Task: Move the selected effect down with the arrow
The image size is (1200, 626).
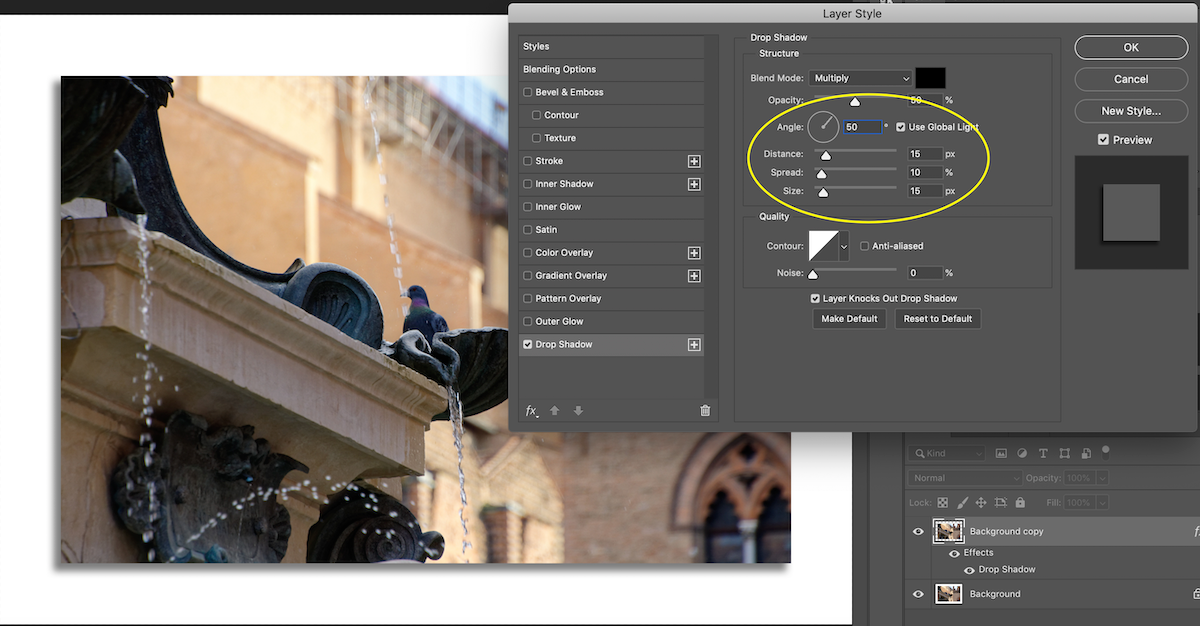Action: [x=578, y=411]
